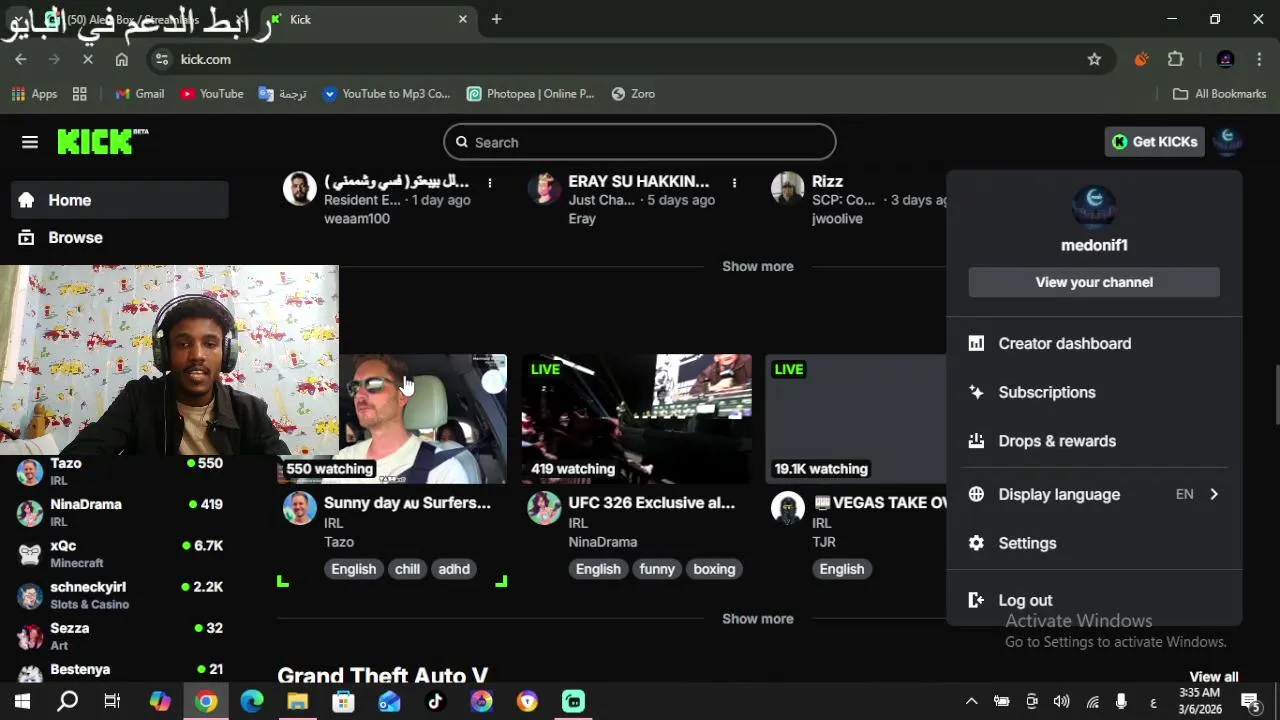Focus the Kick search field
Image resolution: width=1280 pixels, height=720 pixels.
[x=640, y=142]
